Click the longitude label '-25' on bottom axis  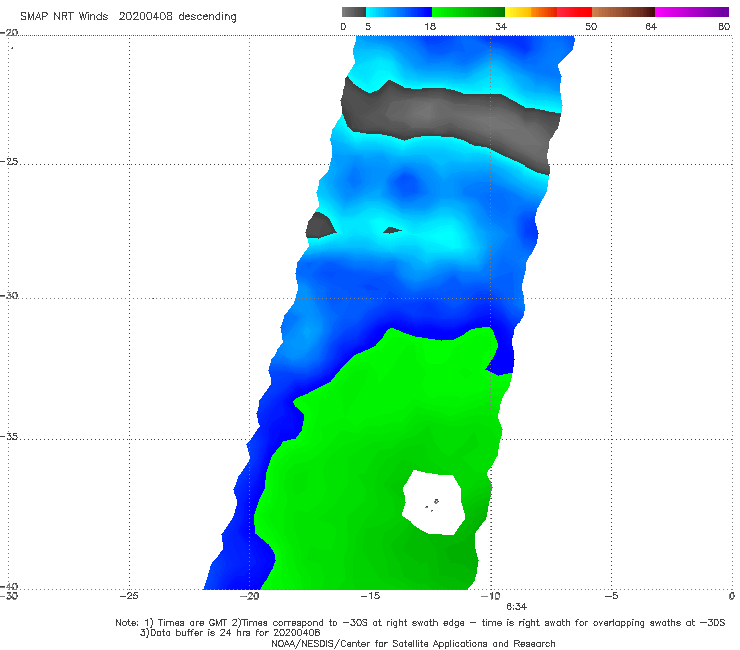point(129,596)
